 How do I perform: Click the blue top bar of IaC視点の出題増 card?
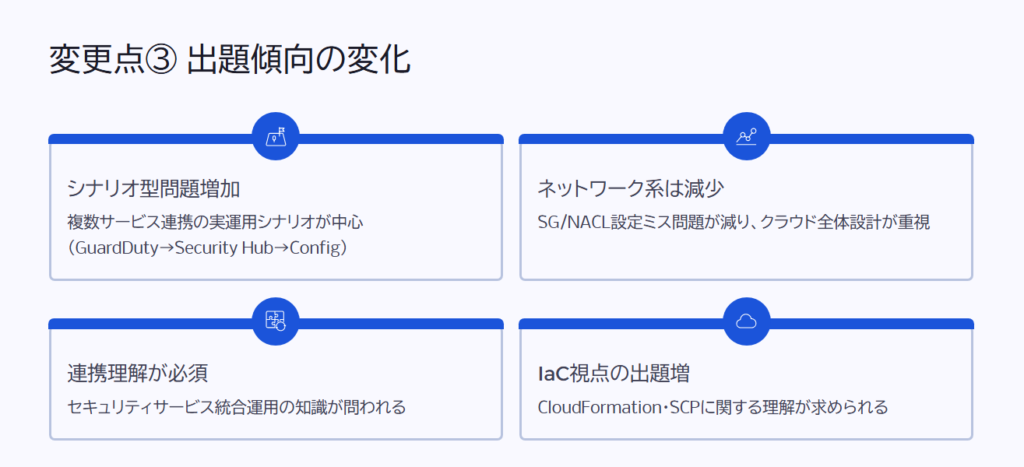click(620, 324)
